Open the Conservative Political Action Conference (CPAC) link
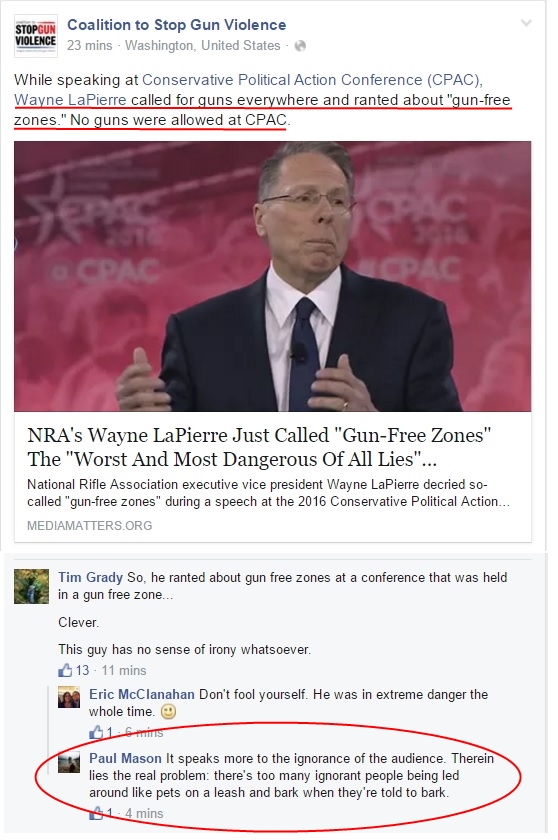558x840 pixels. pyautogui.click(x=312, y=80)
